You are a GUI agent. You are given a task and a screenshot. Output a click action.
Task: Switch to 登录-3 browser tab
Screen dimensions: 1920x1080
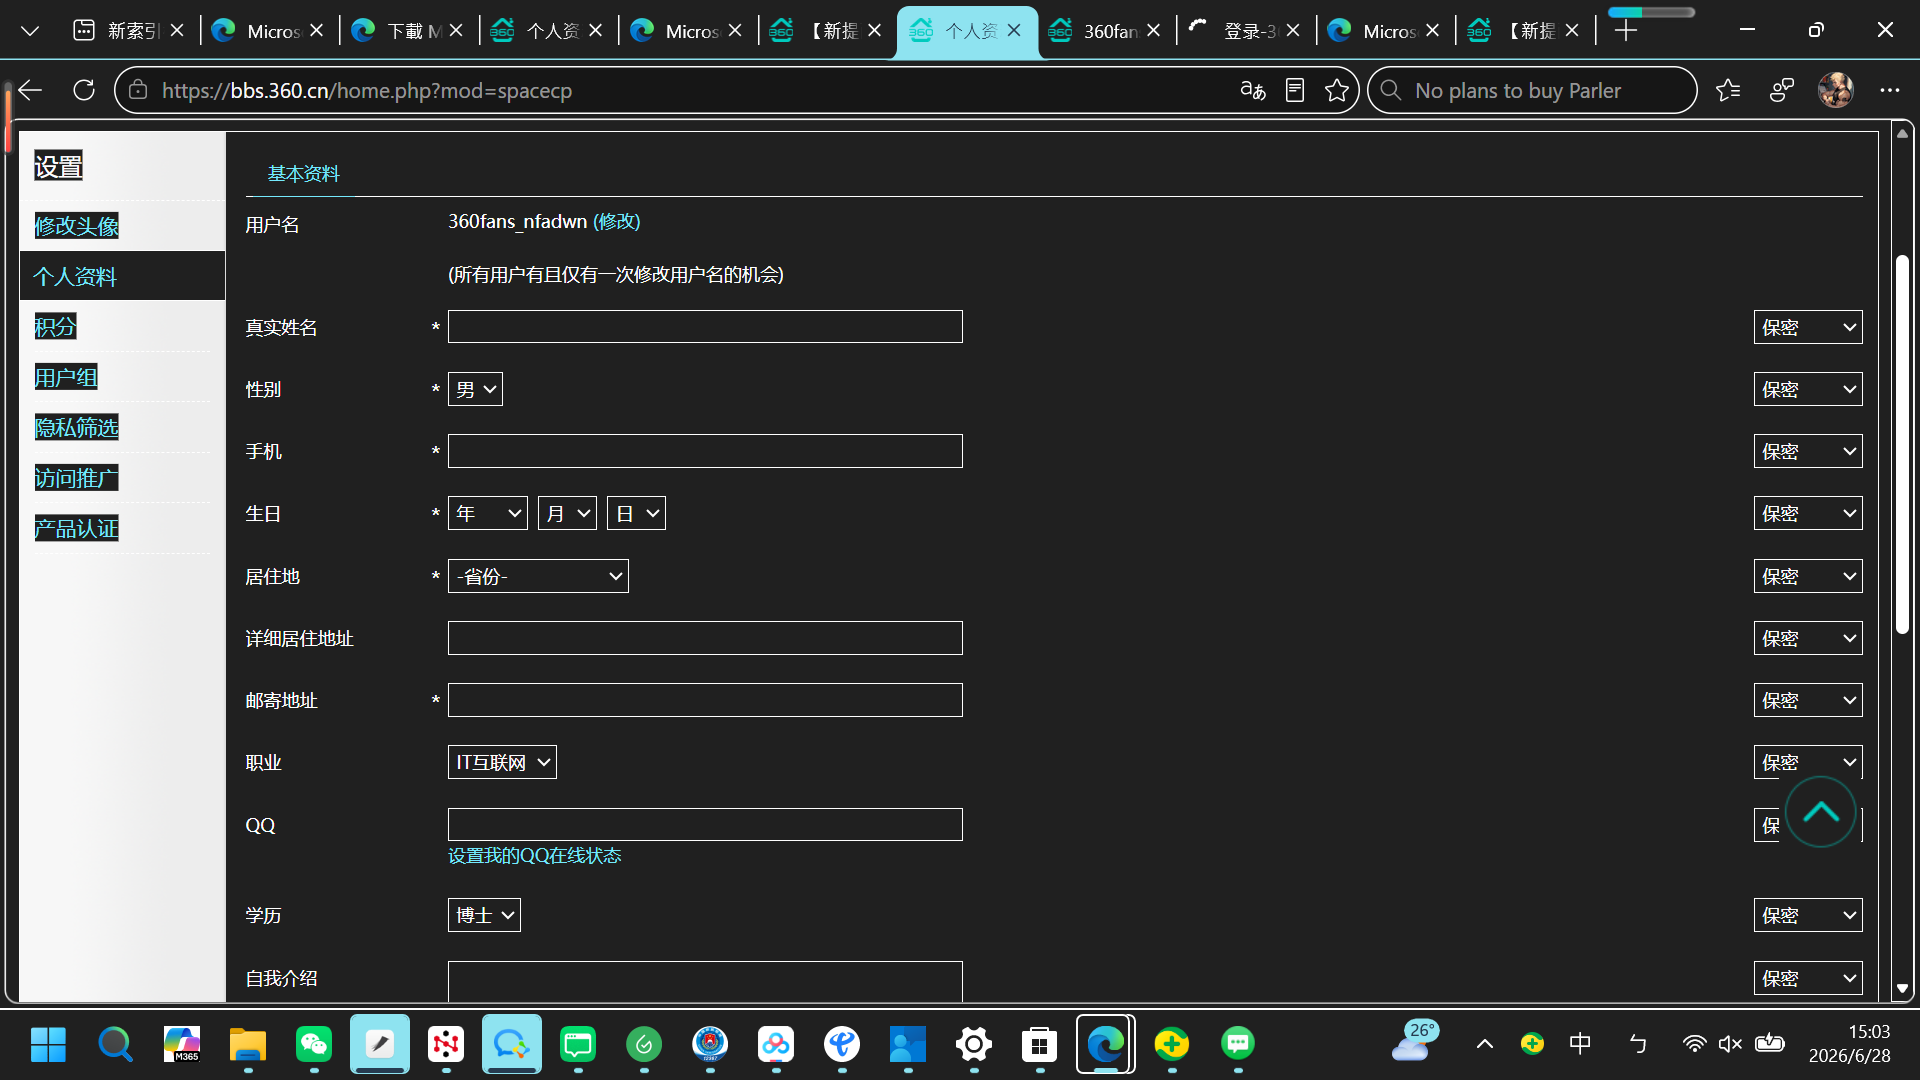pyautogui.click(x=1246, y=31)
